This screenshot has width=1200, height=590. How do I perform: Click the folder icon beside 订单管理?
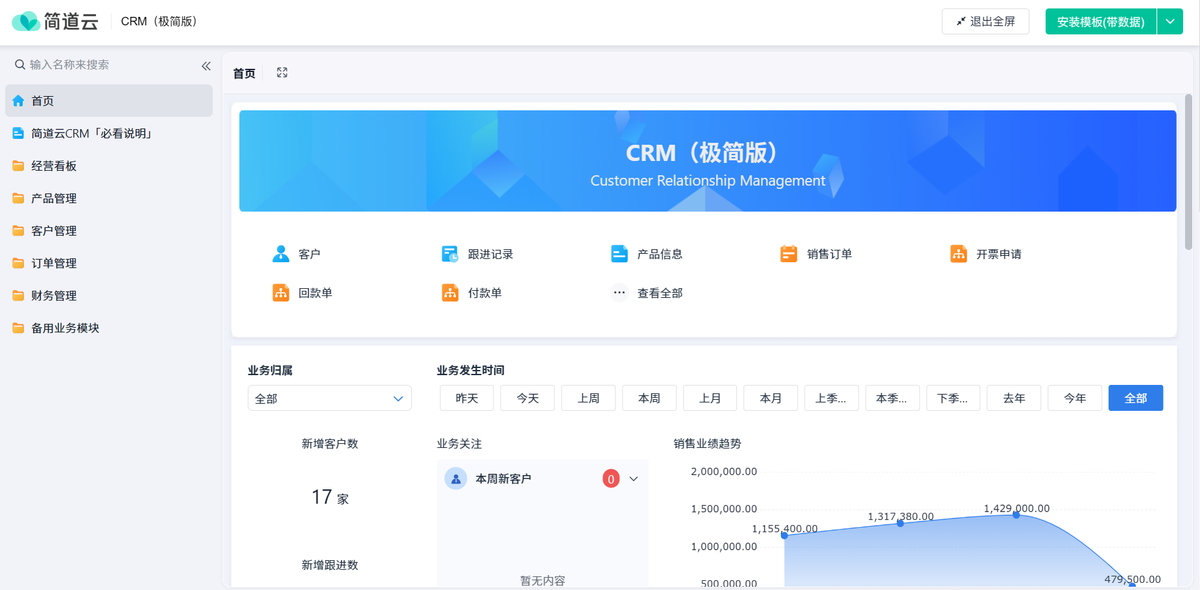coord(18,263)
